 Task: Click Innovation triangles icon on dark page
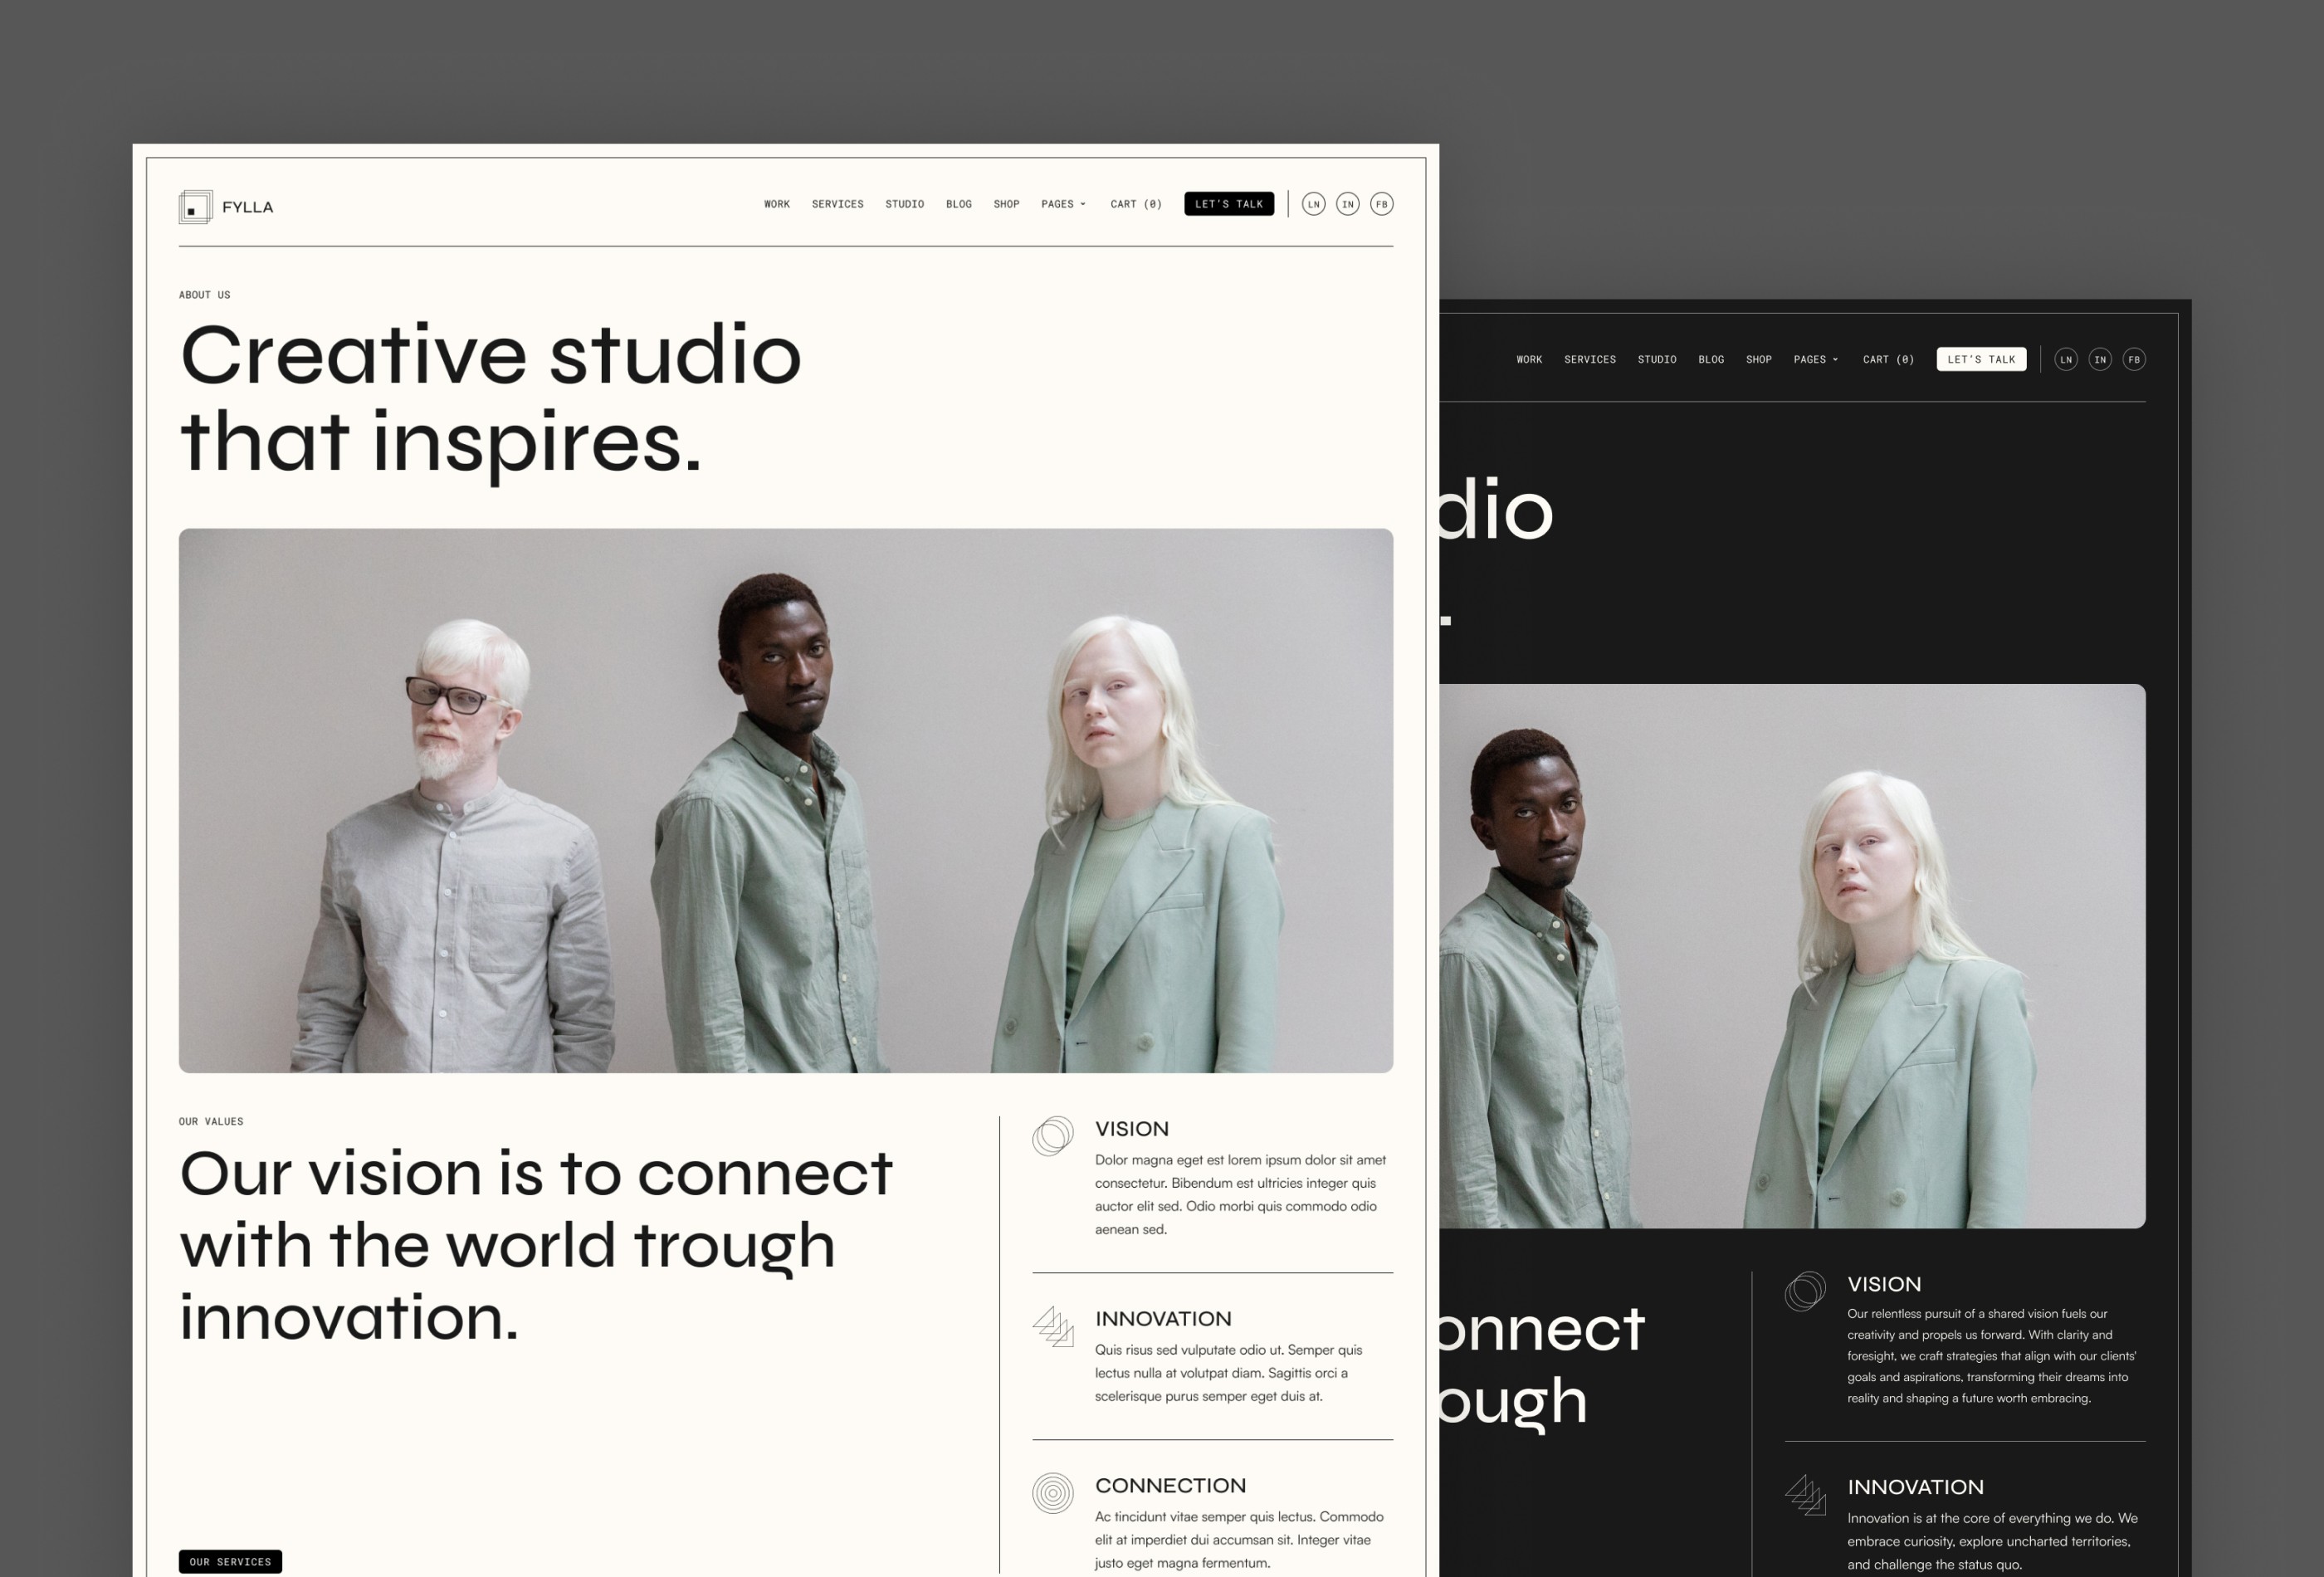[x=1805, y=1494]
